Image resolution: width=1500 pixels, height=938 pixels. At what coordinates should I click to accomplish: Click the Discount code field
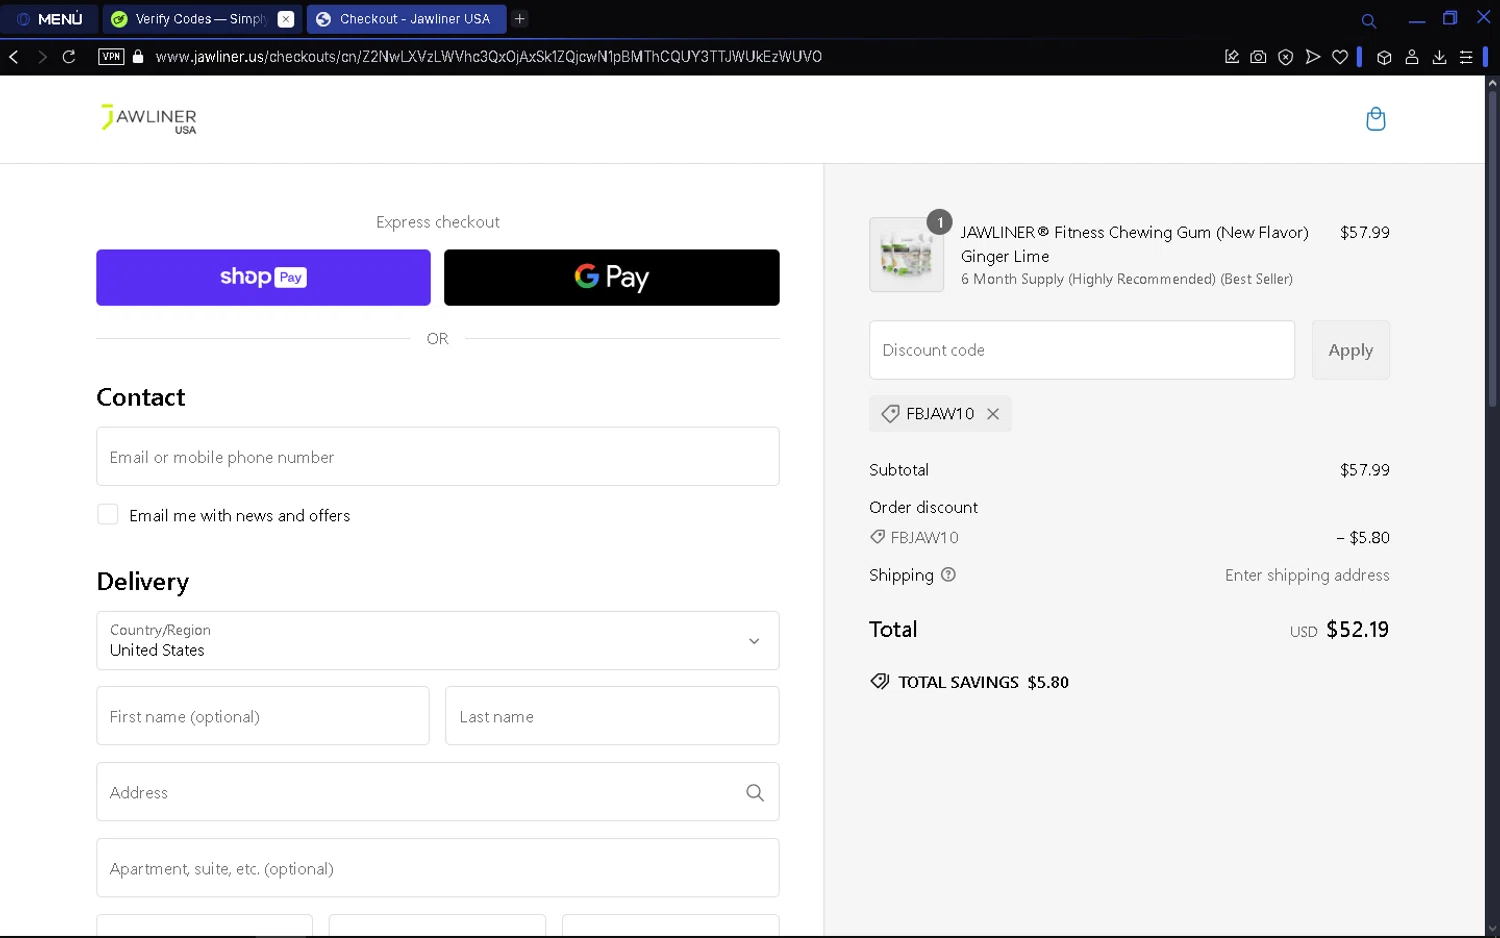coord(1082,350)
